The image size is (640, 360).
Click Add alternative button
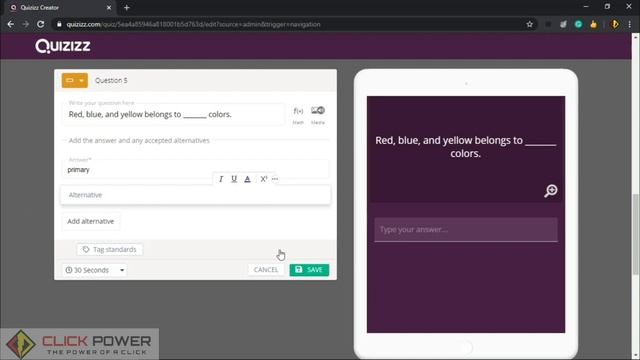(91, 221)
